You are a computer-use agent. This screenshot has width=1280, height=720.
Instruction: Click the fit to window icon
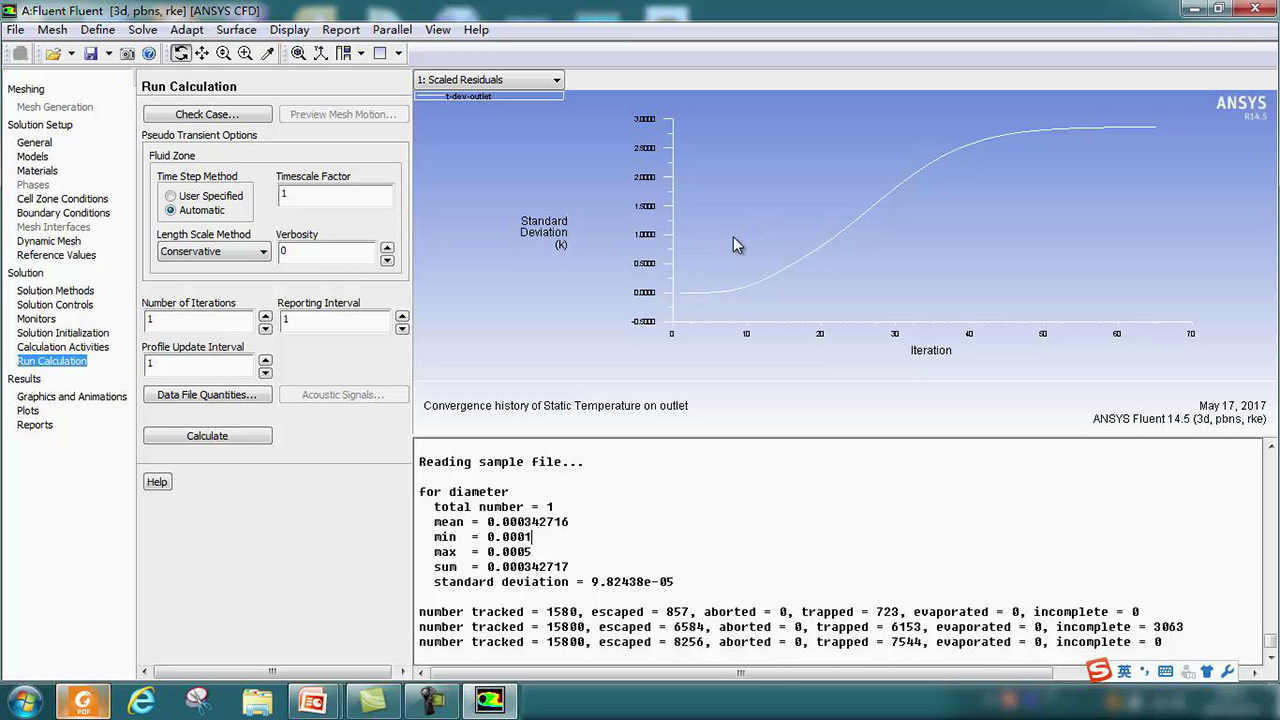tap(299, 54)
